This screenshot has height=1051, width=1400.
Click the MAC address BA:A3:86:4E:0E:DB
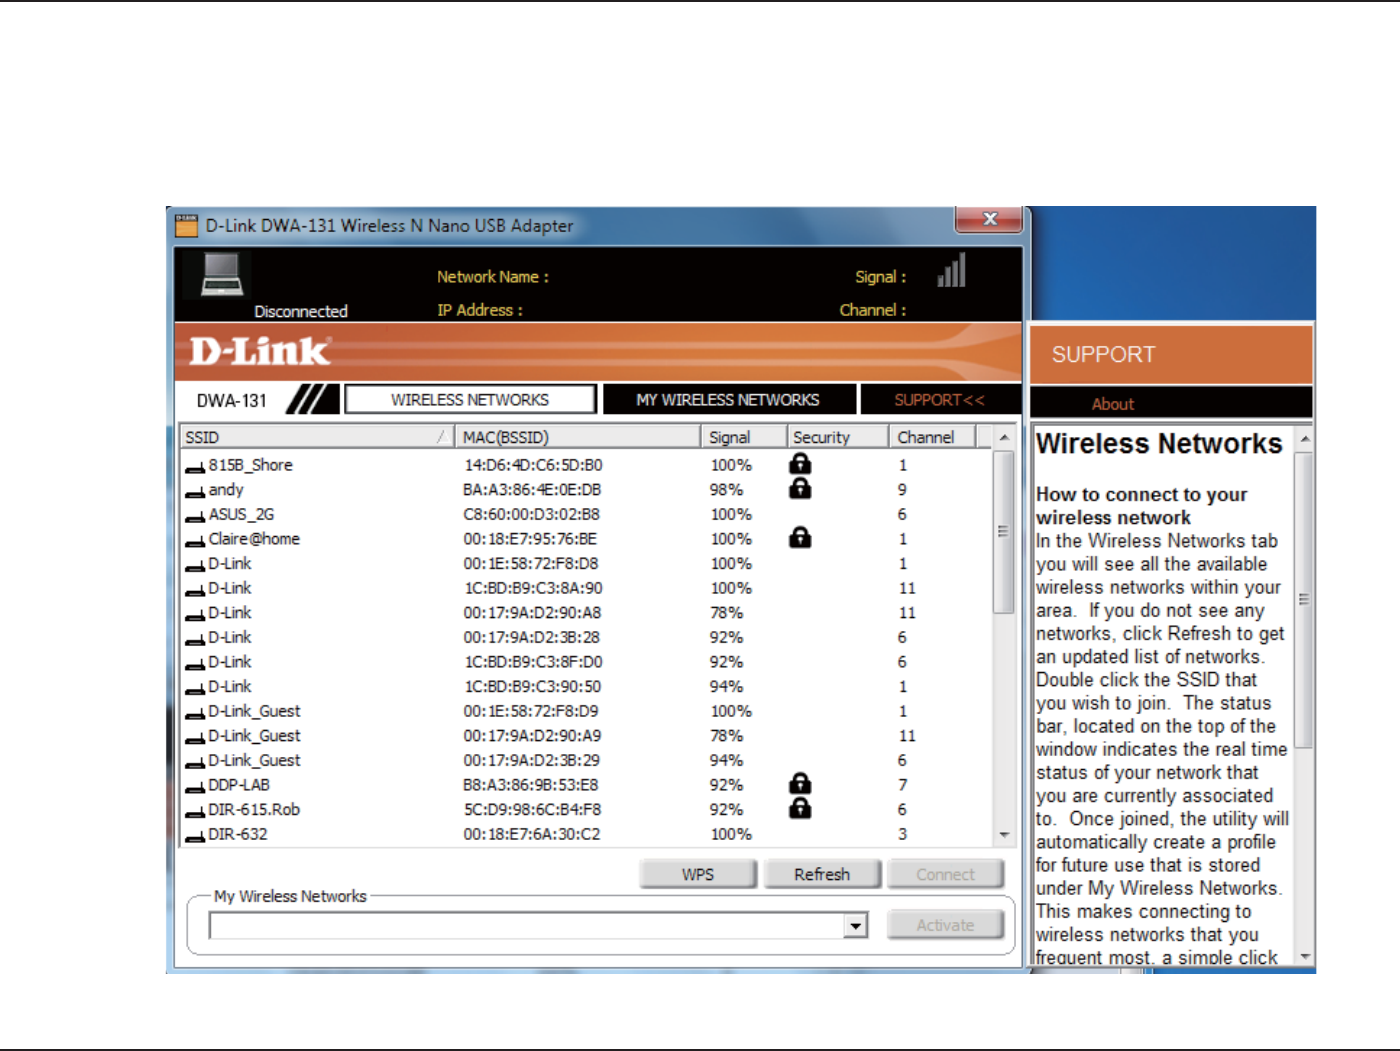(532, 490)
